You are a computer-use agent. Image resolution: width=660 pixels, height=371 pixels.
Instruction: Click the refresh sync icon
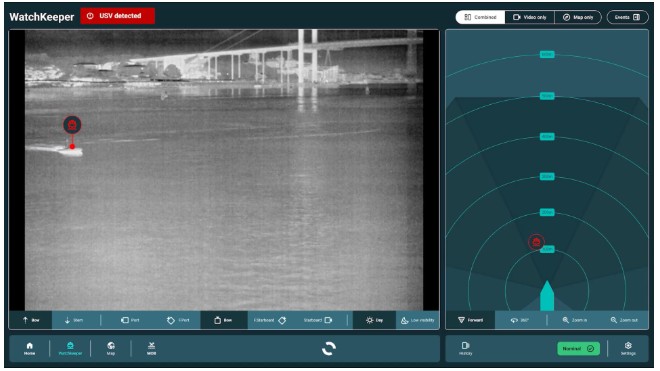pos(329,349)
